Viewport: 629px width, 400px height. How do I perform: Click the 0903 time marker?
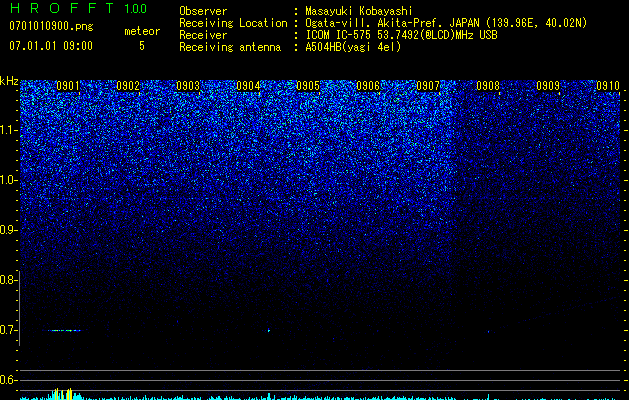click(x=188, y=86)
